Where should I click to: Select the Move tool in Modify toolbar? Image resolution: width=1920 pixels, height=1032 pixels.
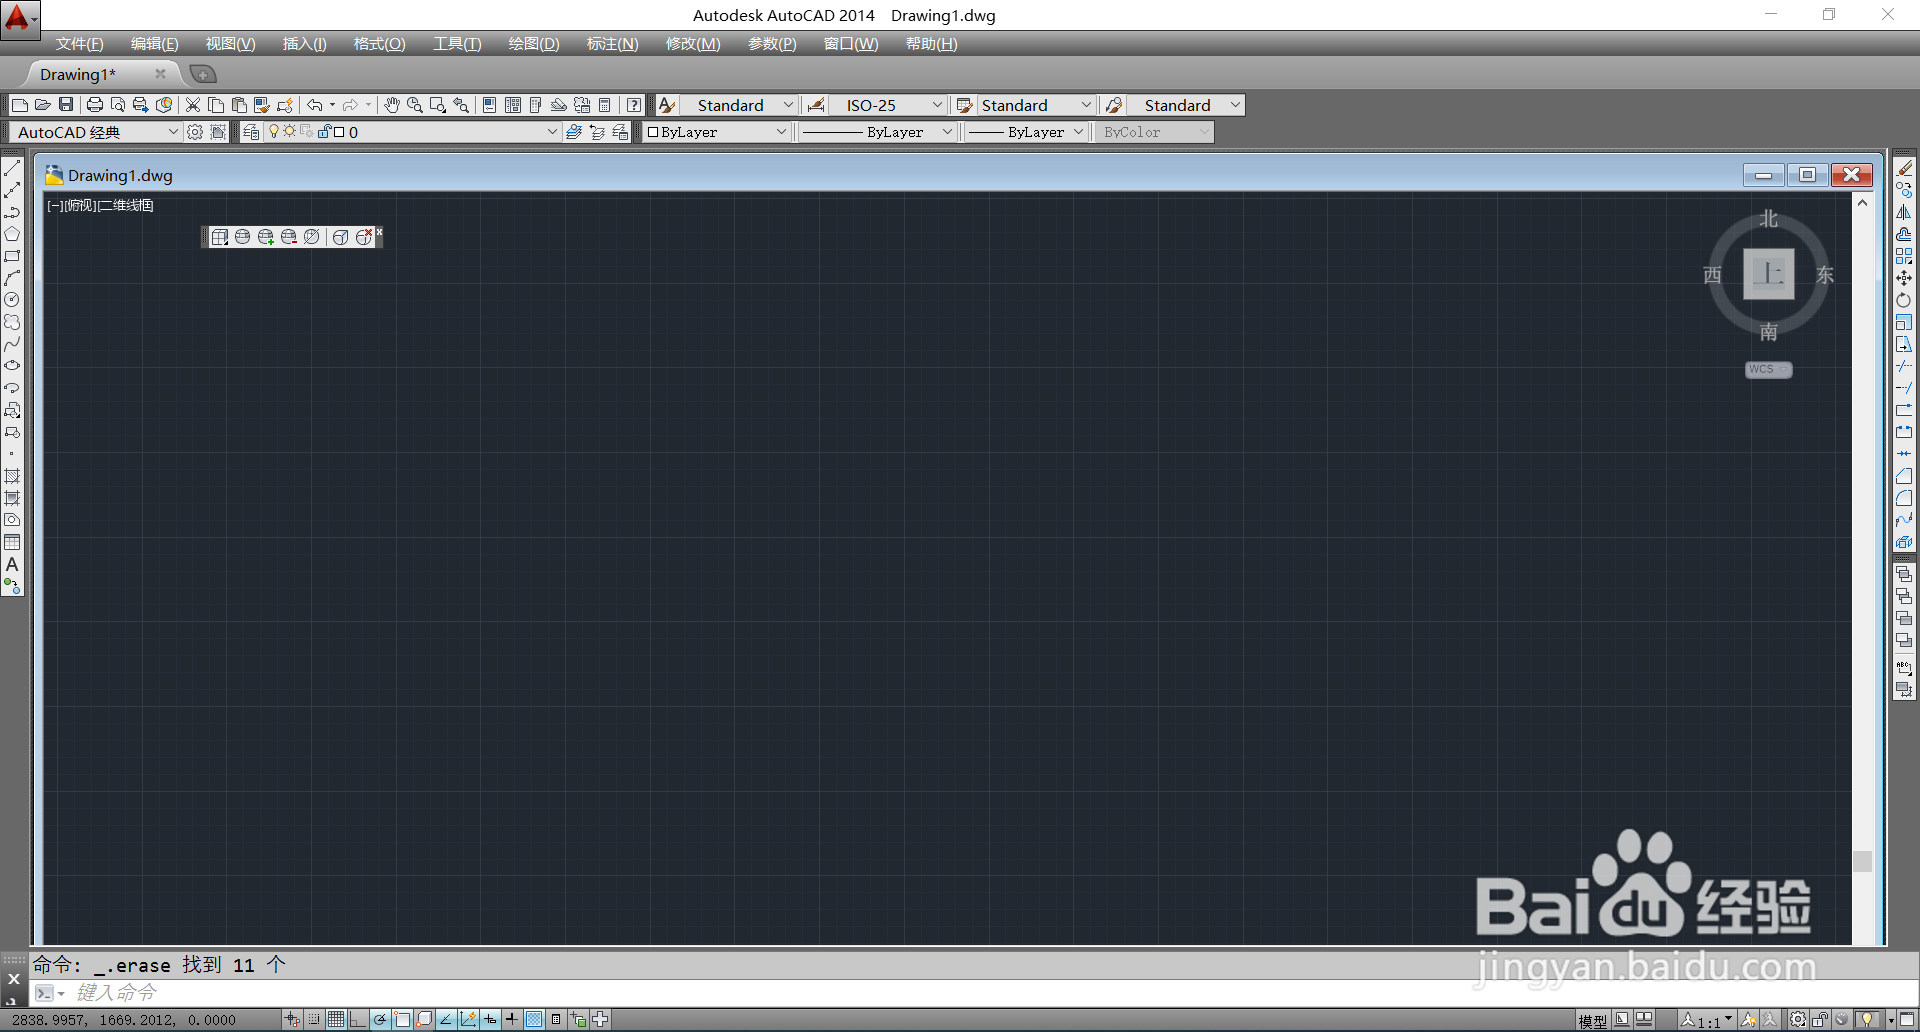[x=1904, y=278]
